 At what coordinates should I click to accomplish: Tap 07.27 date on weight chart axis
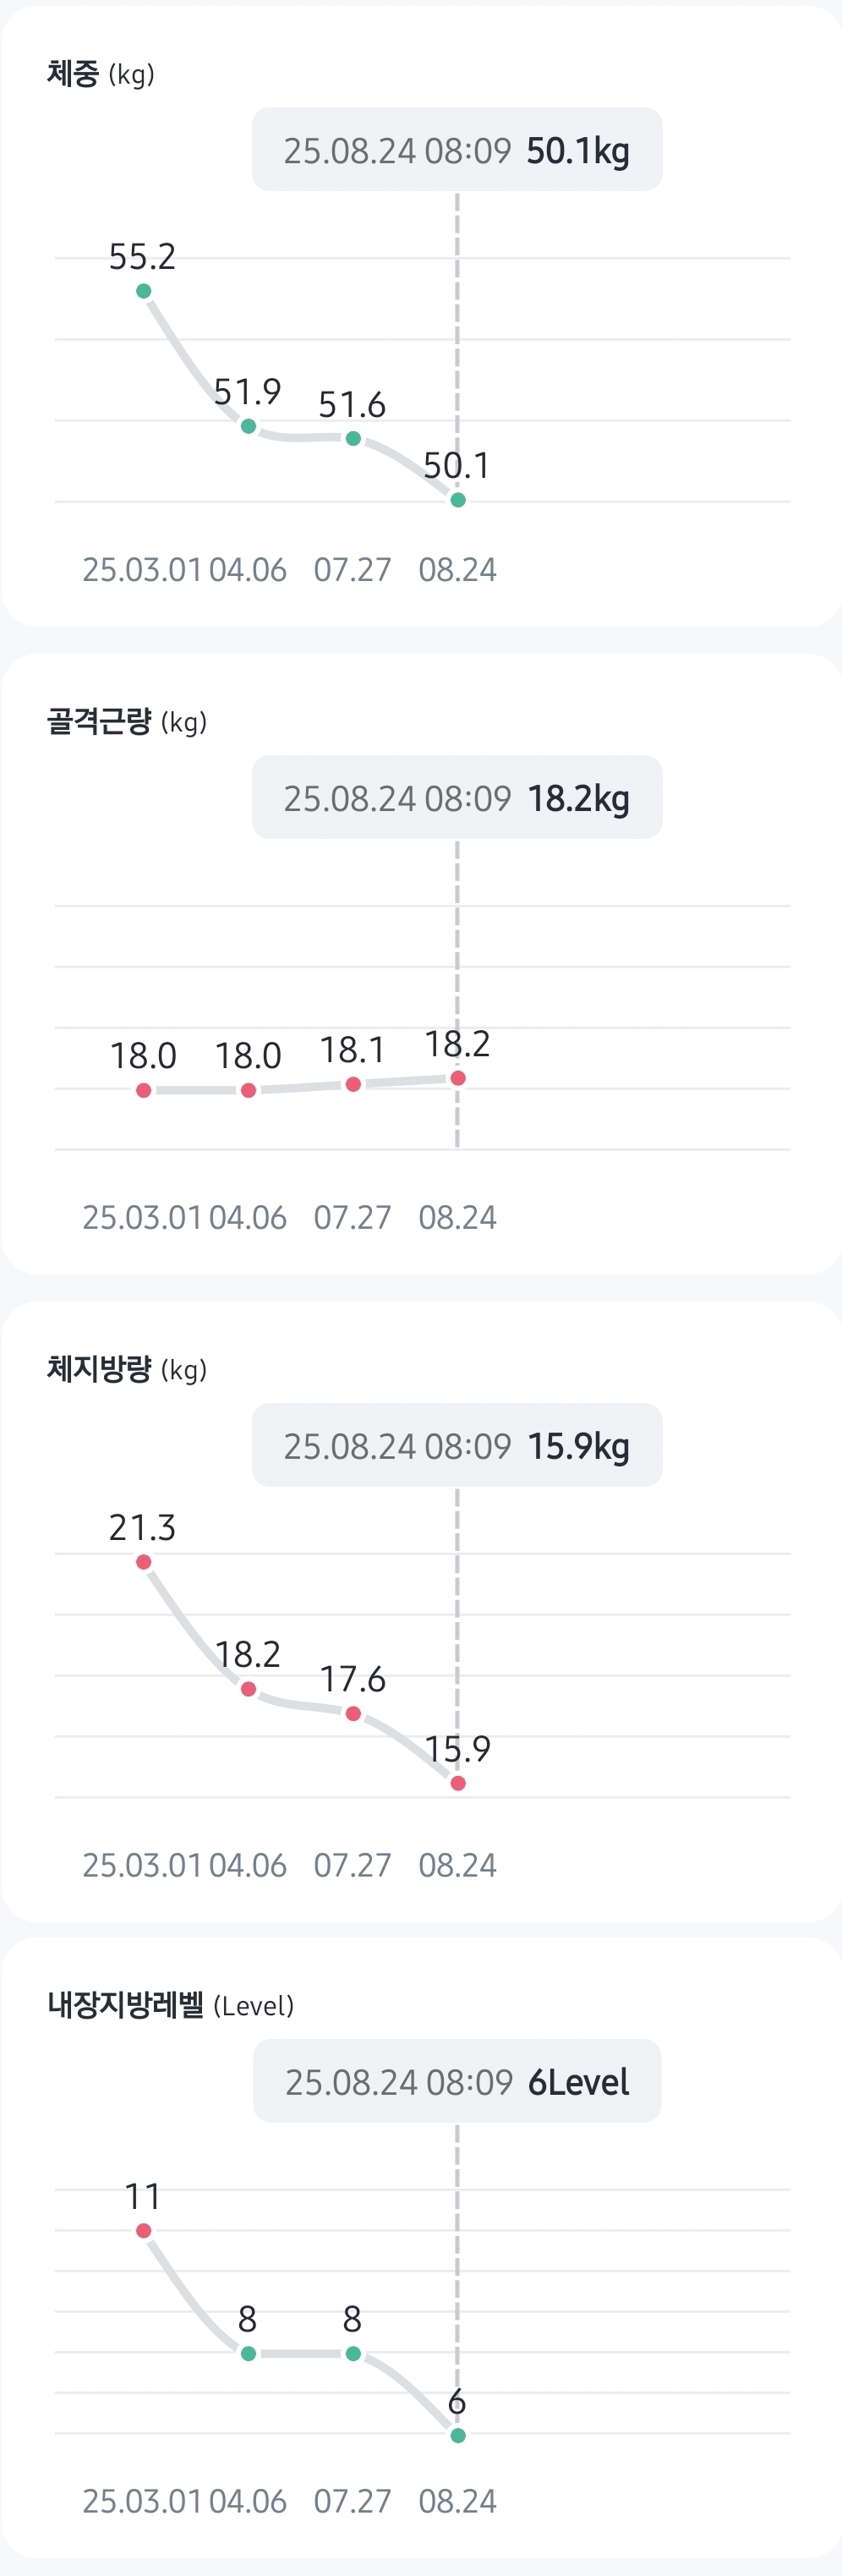click(x=352, y=570)
